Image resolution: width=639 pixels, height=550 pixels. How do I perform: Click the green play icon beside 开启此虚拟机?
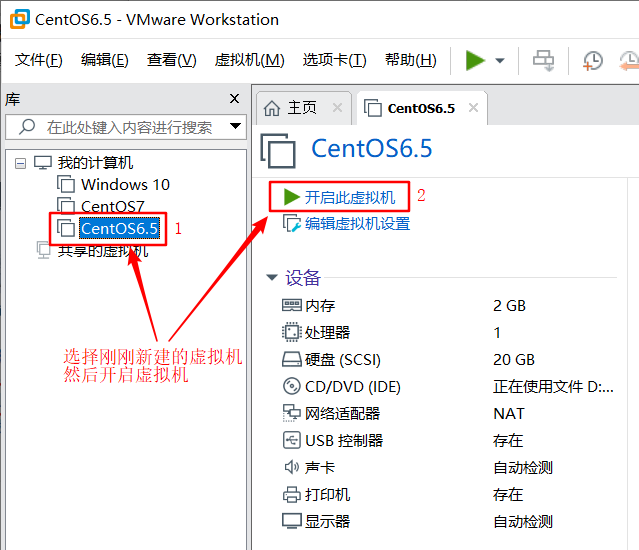coord(291,197)
